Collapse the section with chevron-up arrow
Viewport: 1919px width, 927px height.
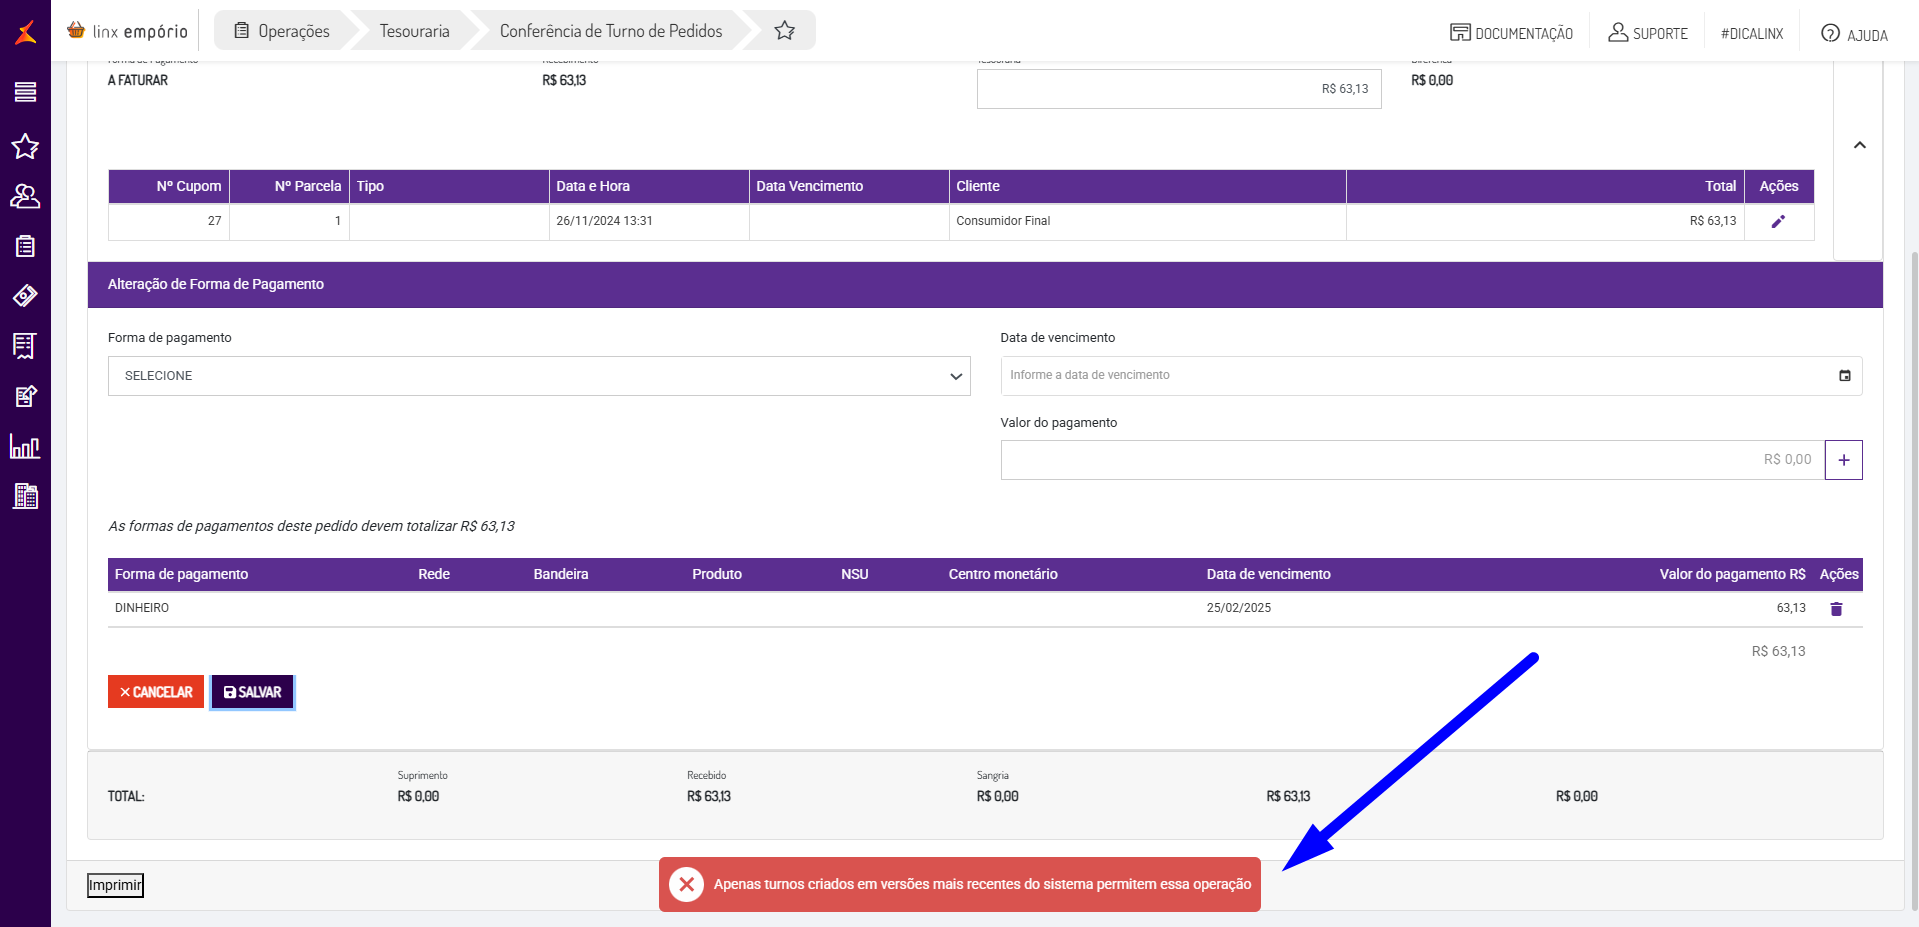(x=1859, y=146)
